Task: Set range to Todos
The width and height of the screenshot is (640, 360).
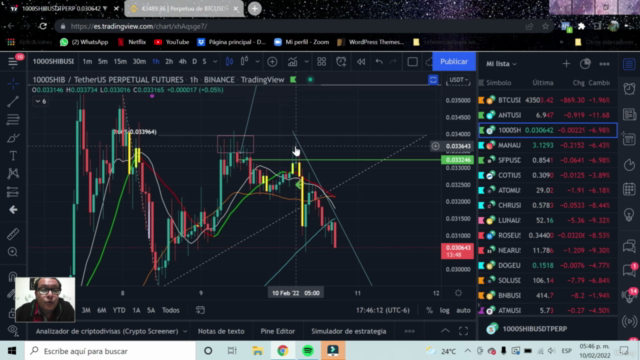Action: [171, 310]
